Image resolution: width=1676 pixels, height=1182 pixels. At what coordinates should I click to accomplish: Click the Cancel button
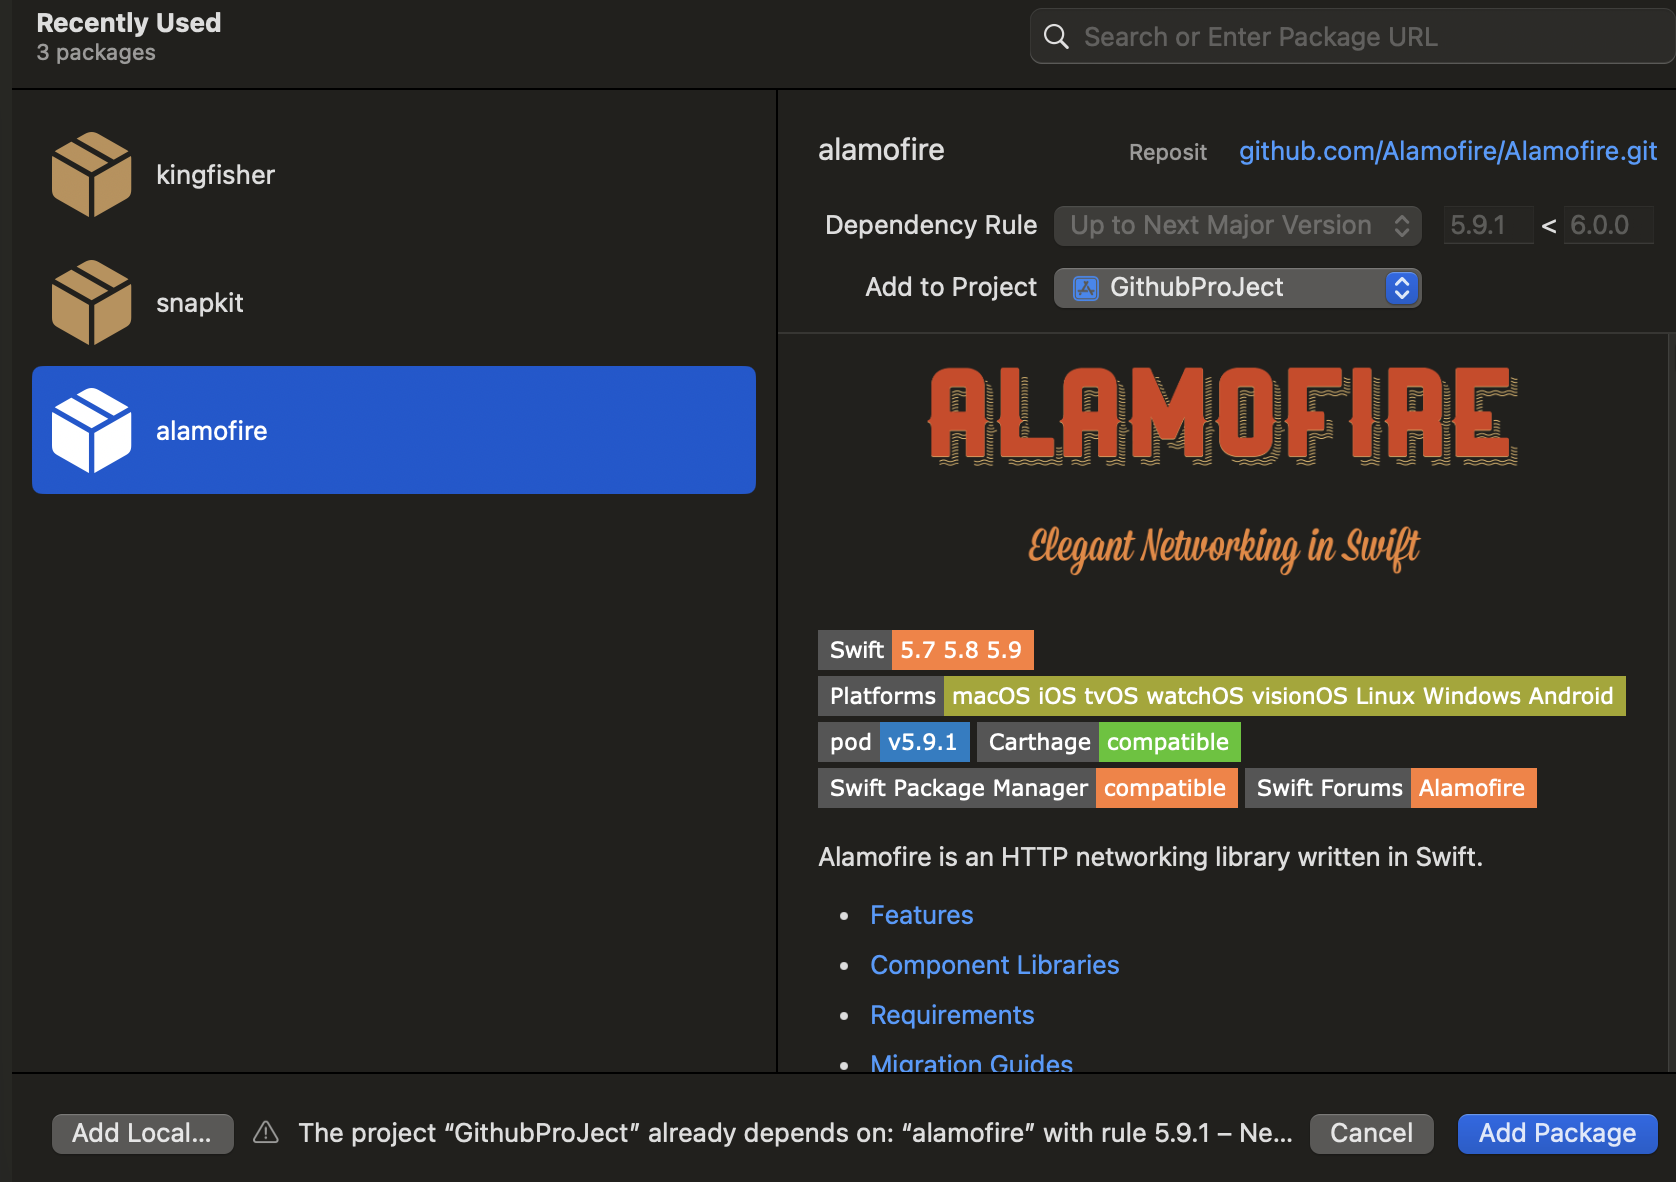[1371, 1133]
